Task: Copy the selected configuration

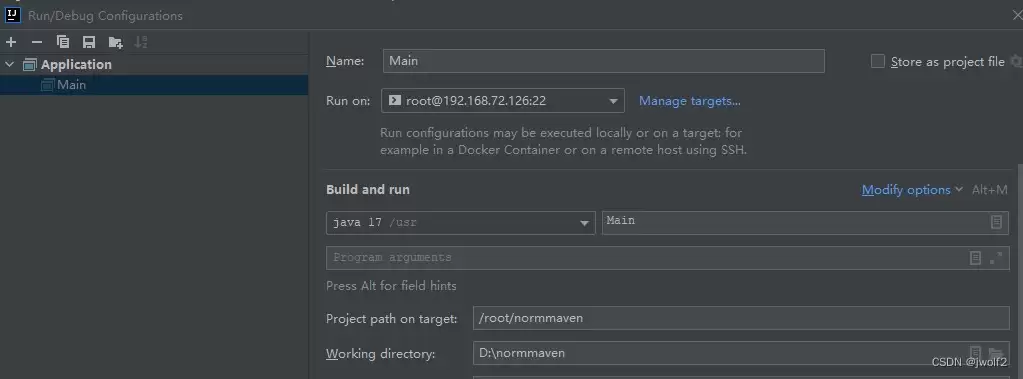Action: pyautogui.click(x=63, y=42)
